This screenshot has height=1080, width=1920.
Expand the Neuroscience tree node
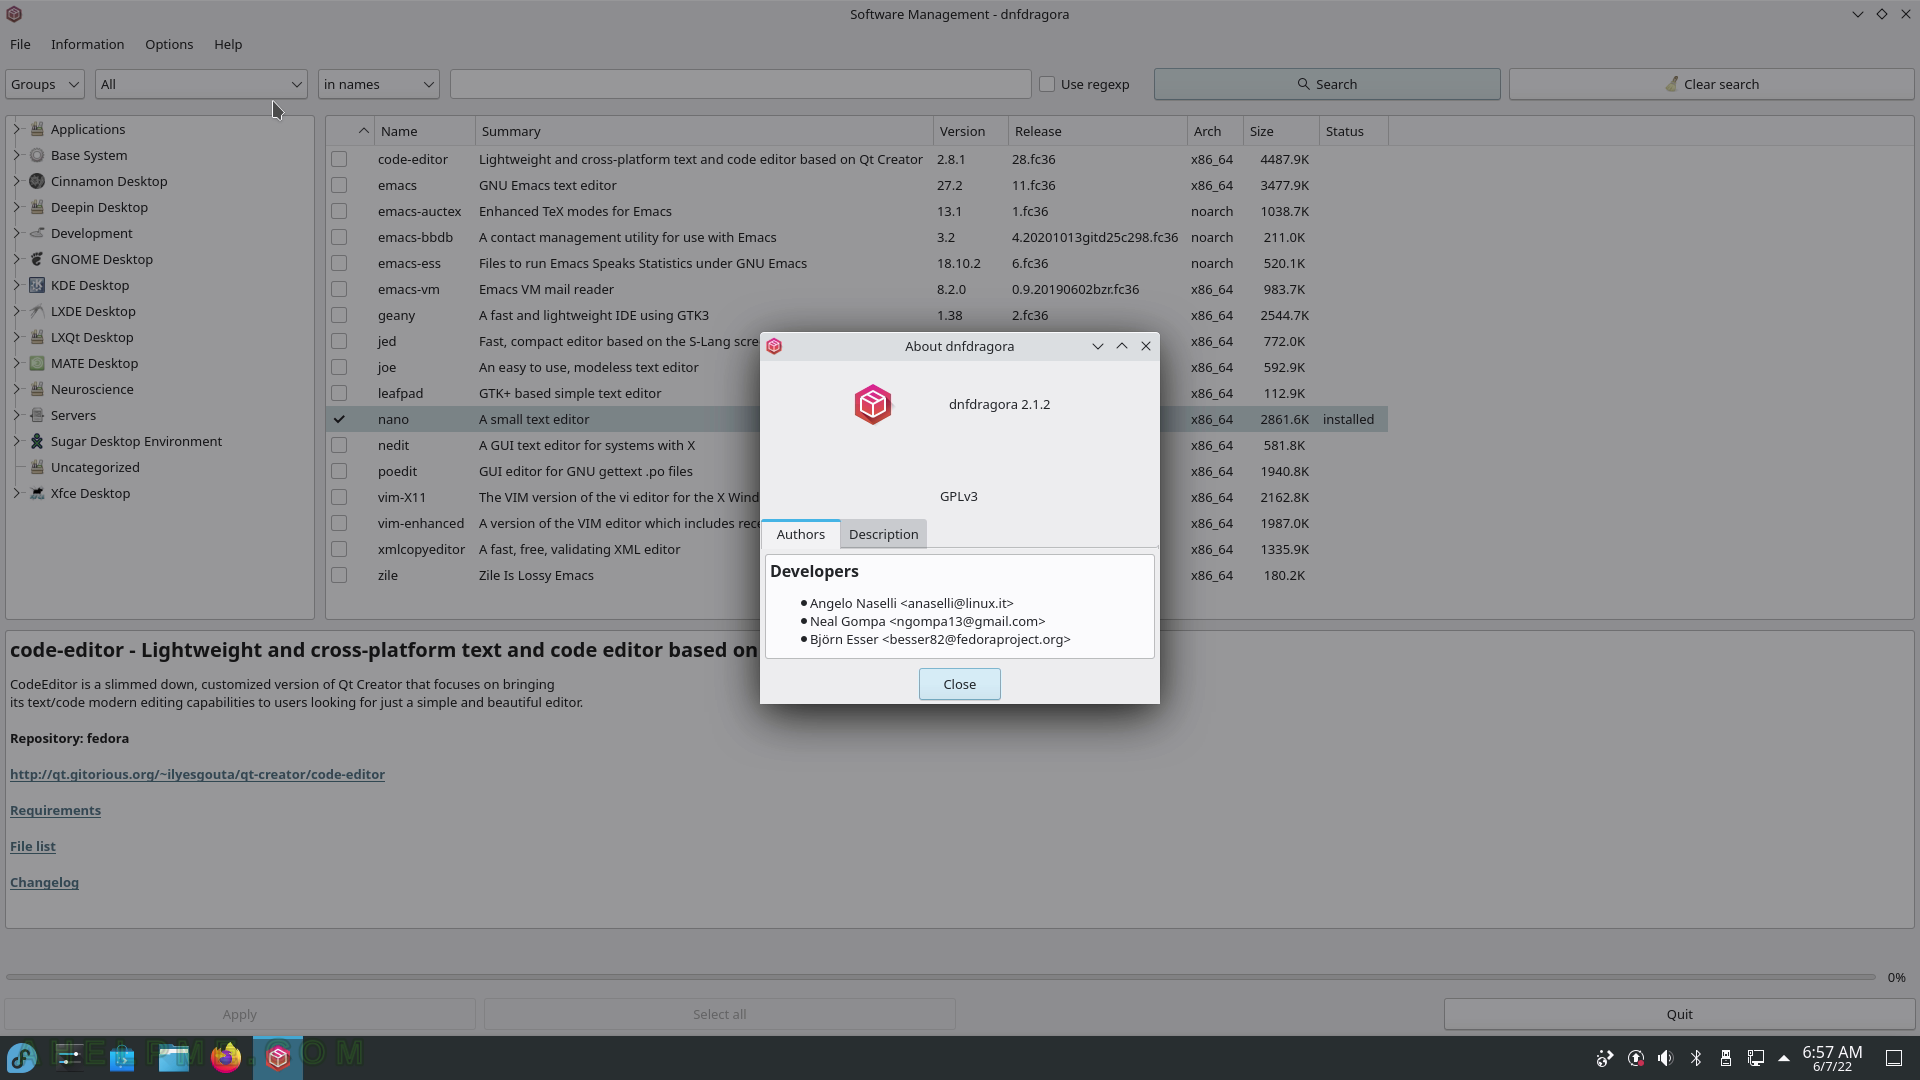click(x=16, y=389)
